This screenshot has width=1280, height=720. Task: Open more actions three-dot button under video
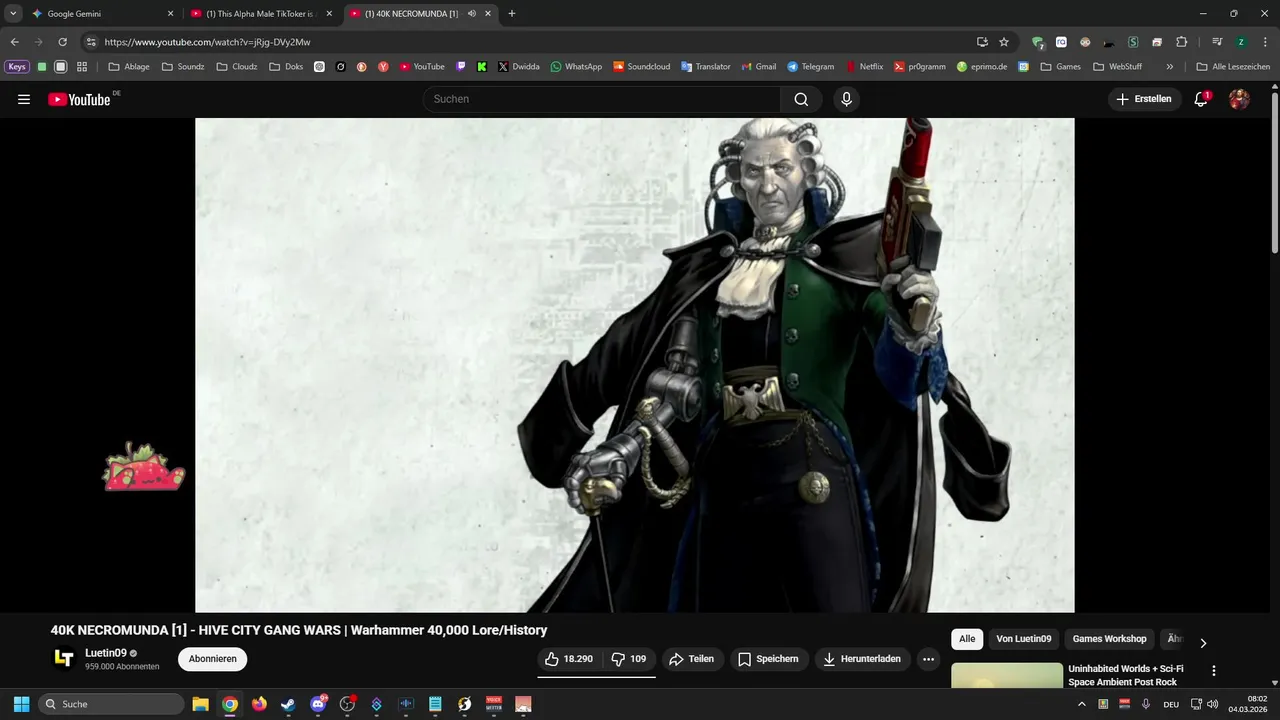929,659
